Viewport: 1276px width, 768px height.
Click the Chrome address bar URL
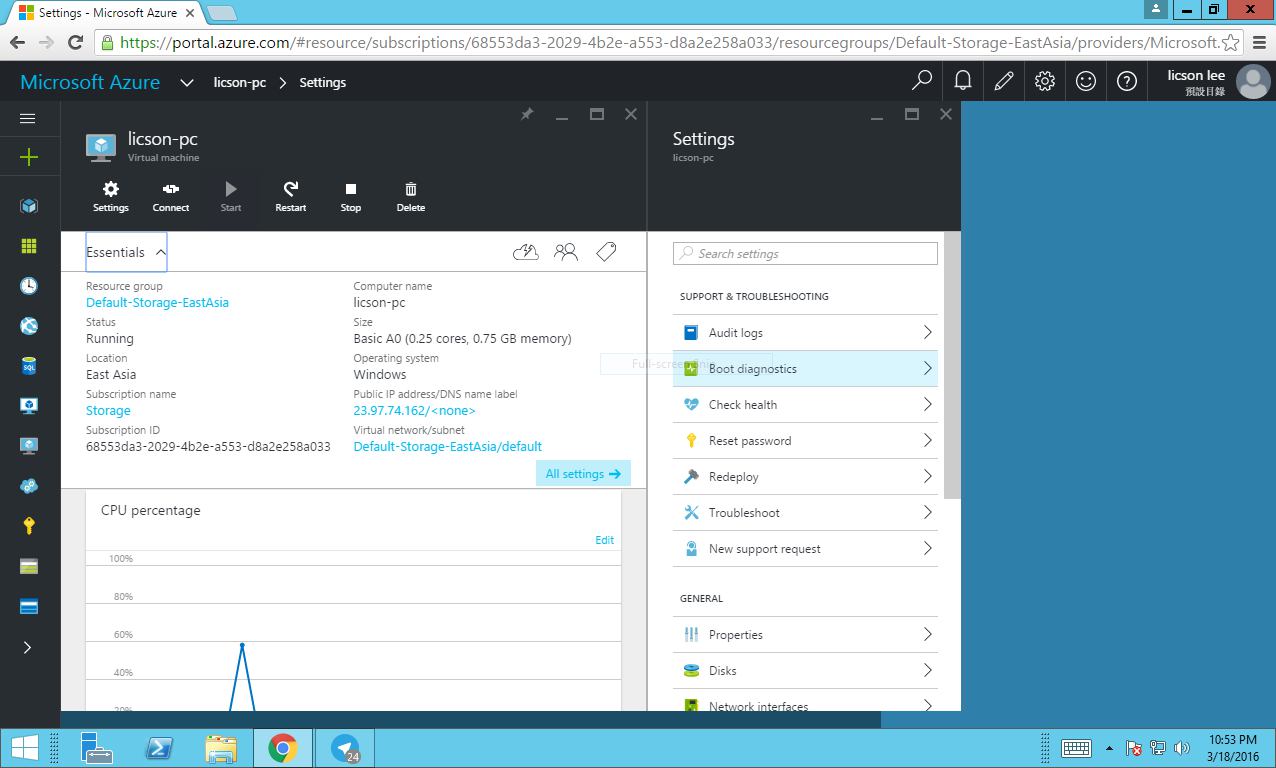[x=669, y=42]
